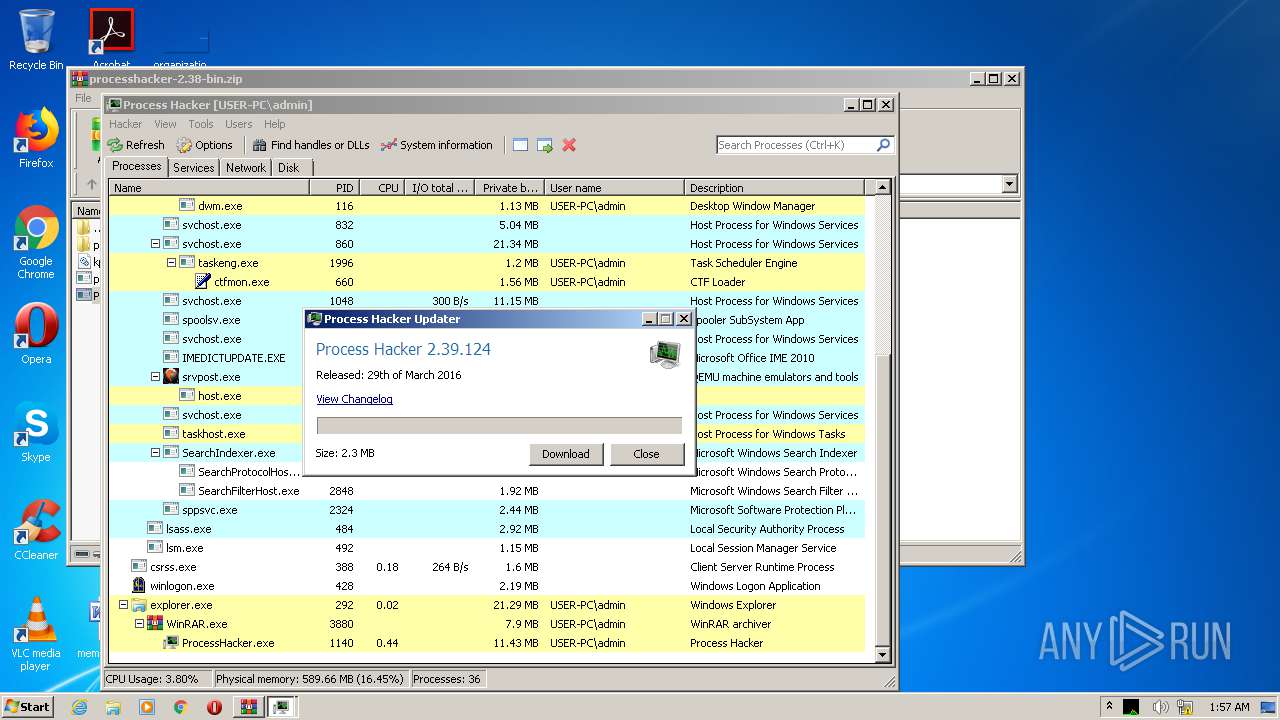Switch to the Network tab
Viewport: 1280px width, 720px height.
click(246, 168)
